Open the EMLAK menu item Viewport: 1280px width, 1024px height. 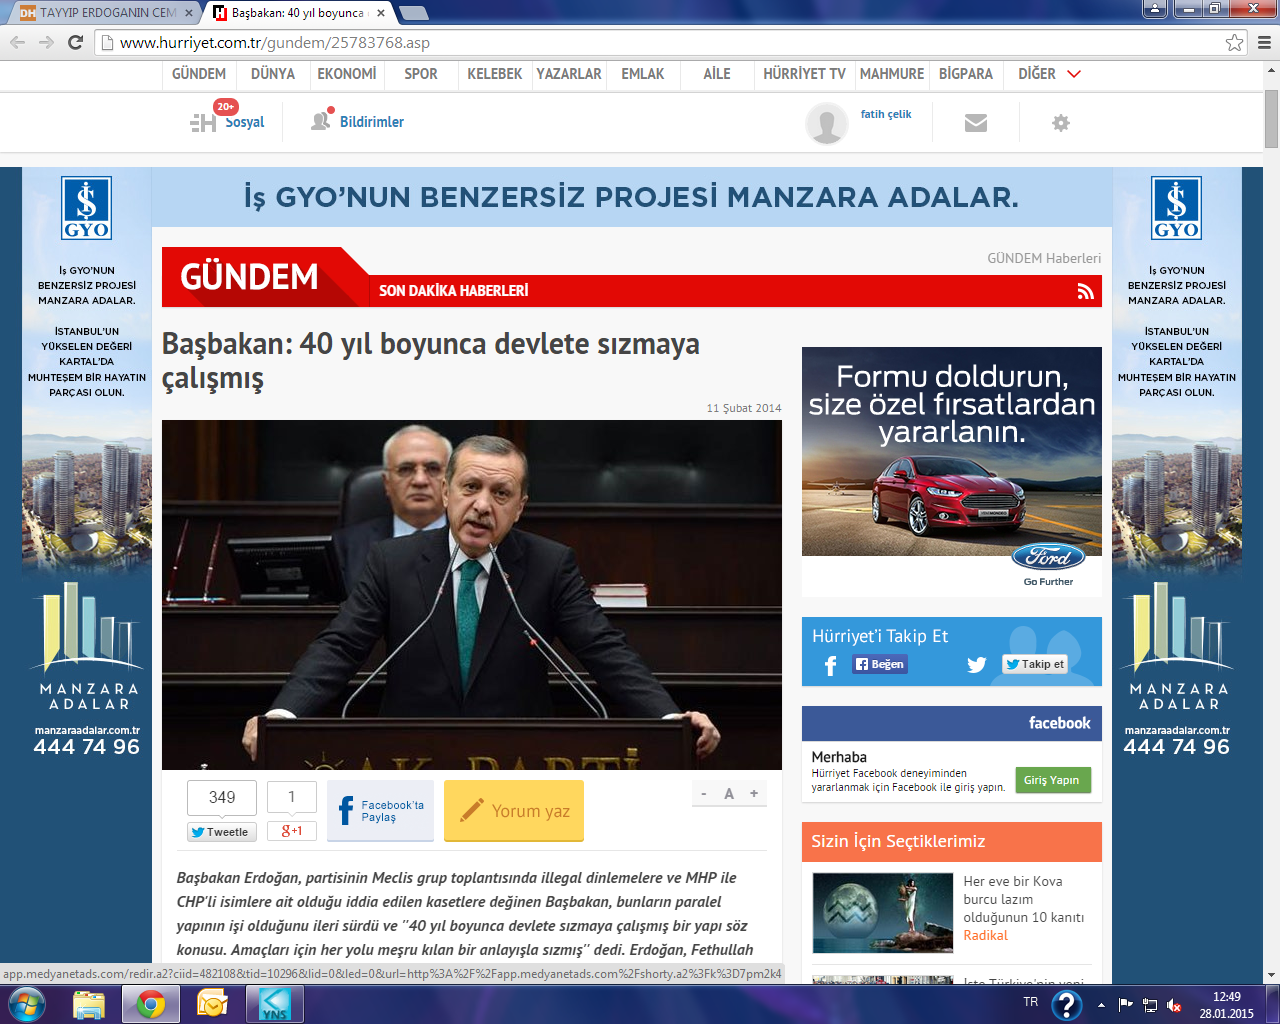coord(643,74)
